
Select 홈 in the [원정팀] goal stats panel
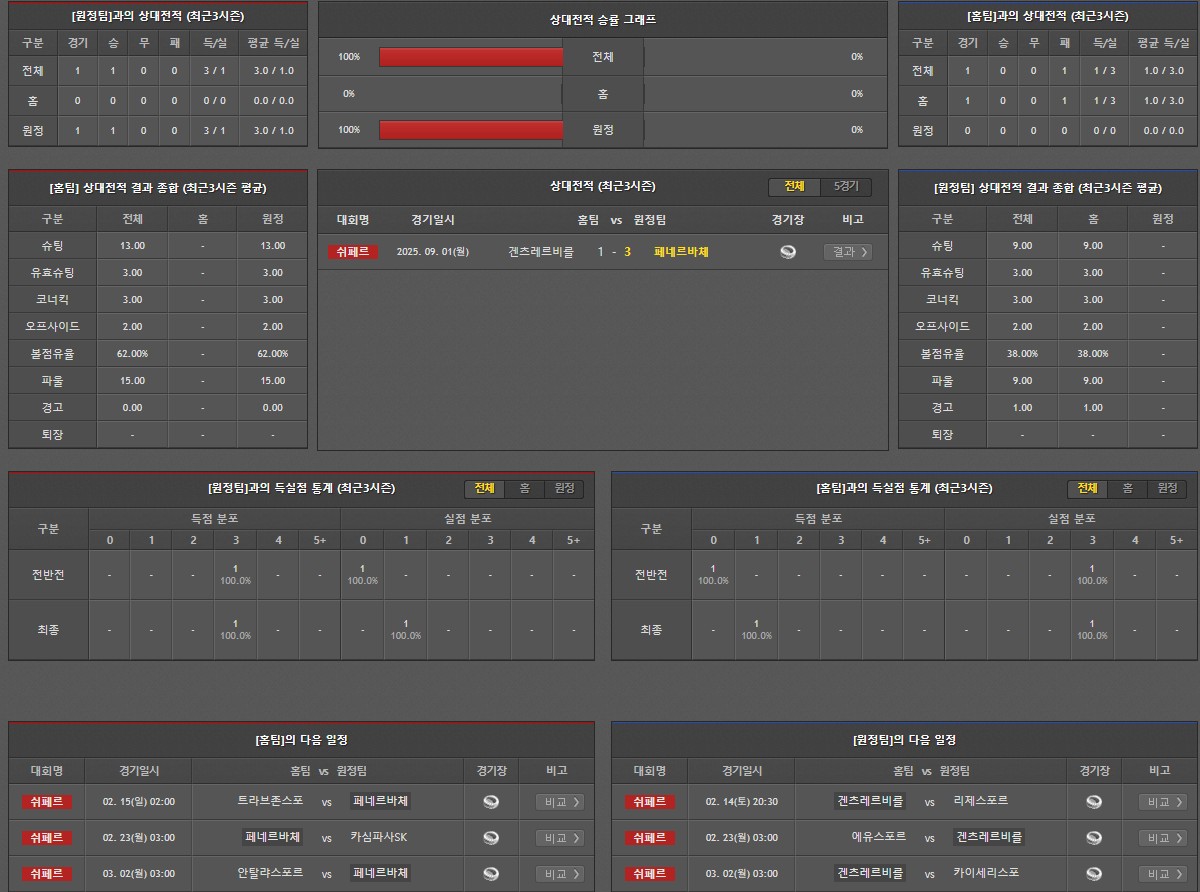pyautogui.click(x=525, y=489)
